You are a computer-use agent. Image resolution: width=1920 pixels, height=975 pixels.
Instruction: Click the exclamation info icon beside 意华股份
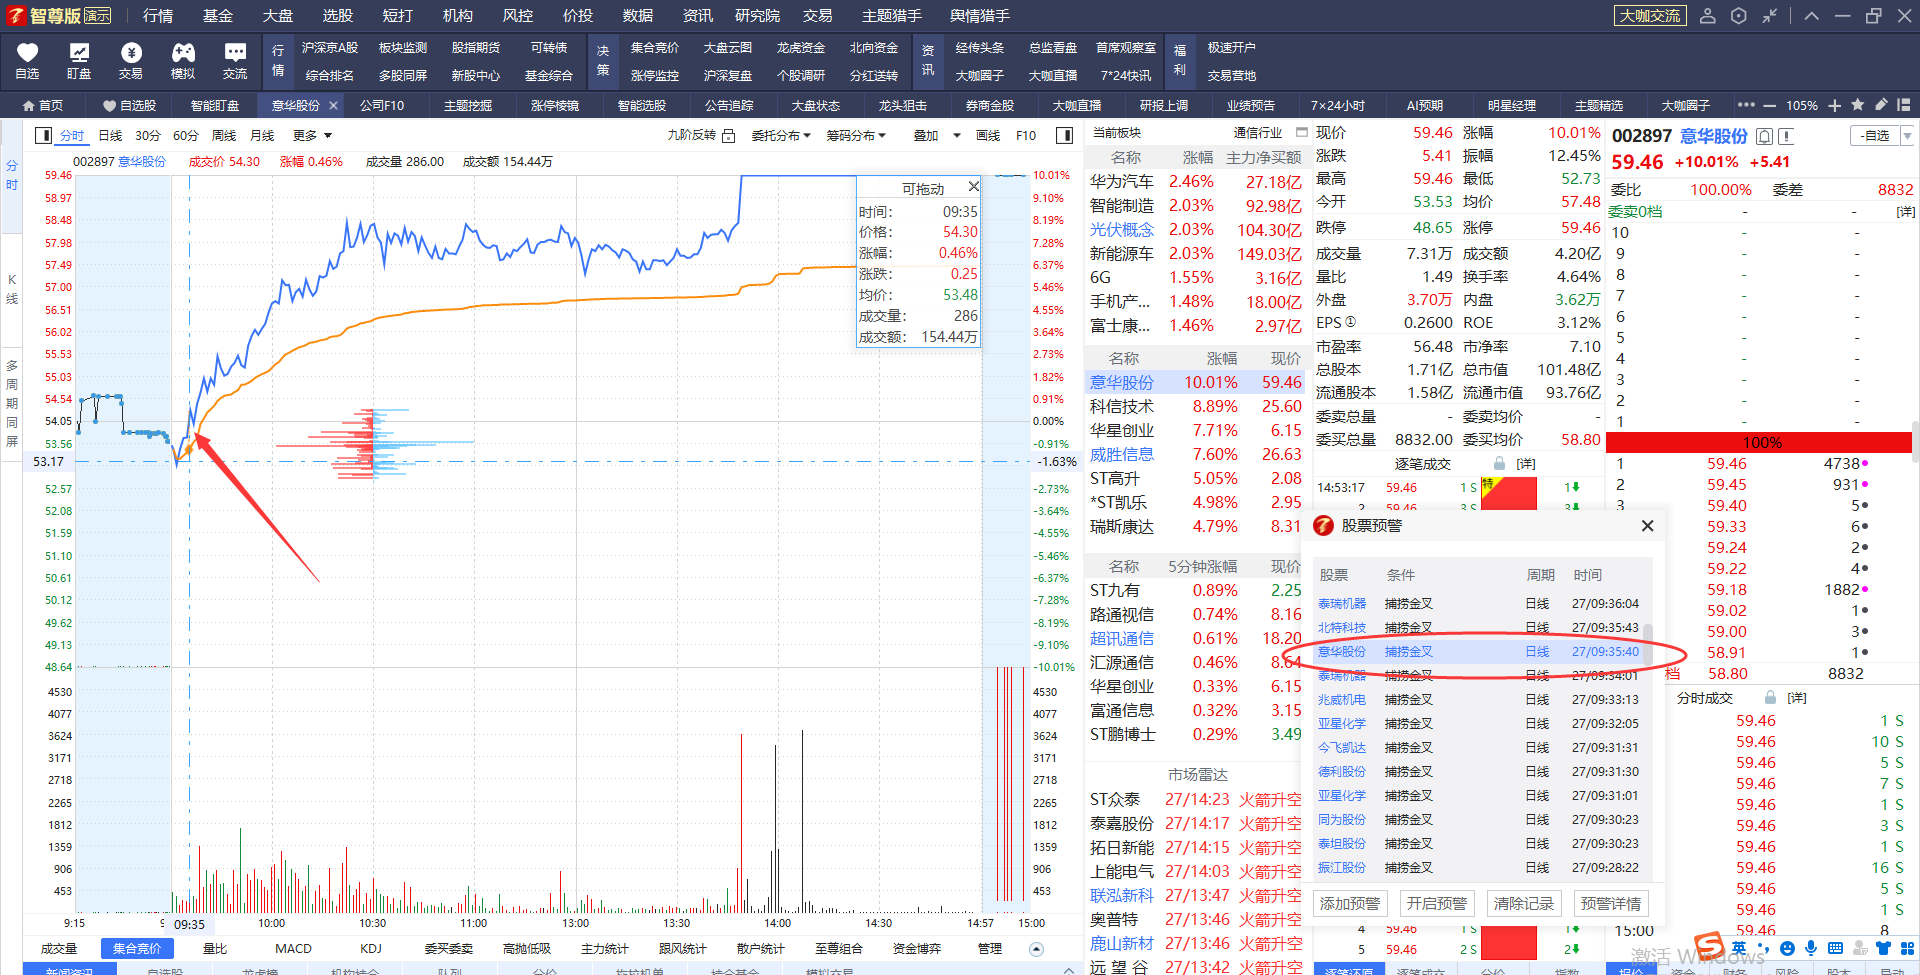(x=1786, y=136)
